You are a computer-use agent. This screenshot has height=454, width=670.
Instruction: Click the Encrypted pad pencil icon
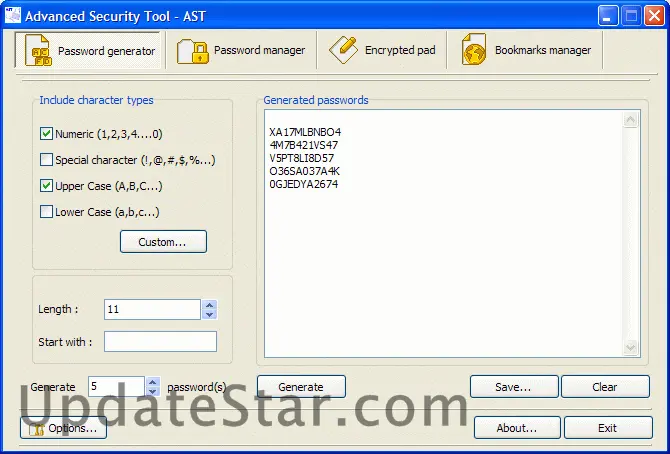click(x=343, y=50)
